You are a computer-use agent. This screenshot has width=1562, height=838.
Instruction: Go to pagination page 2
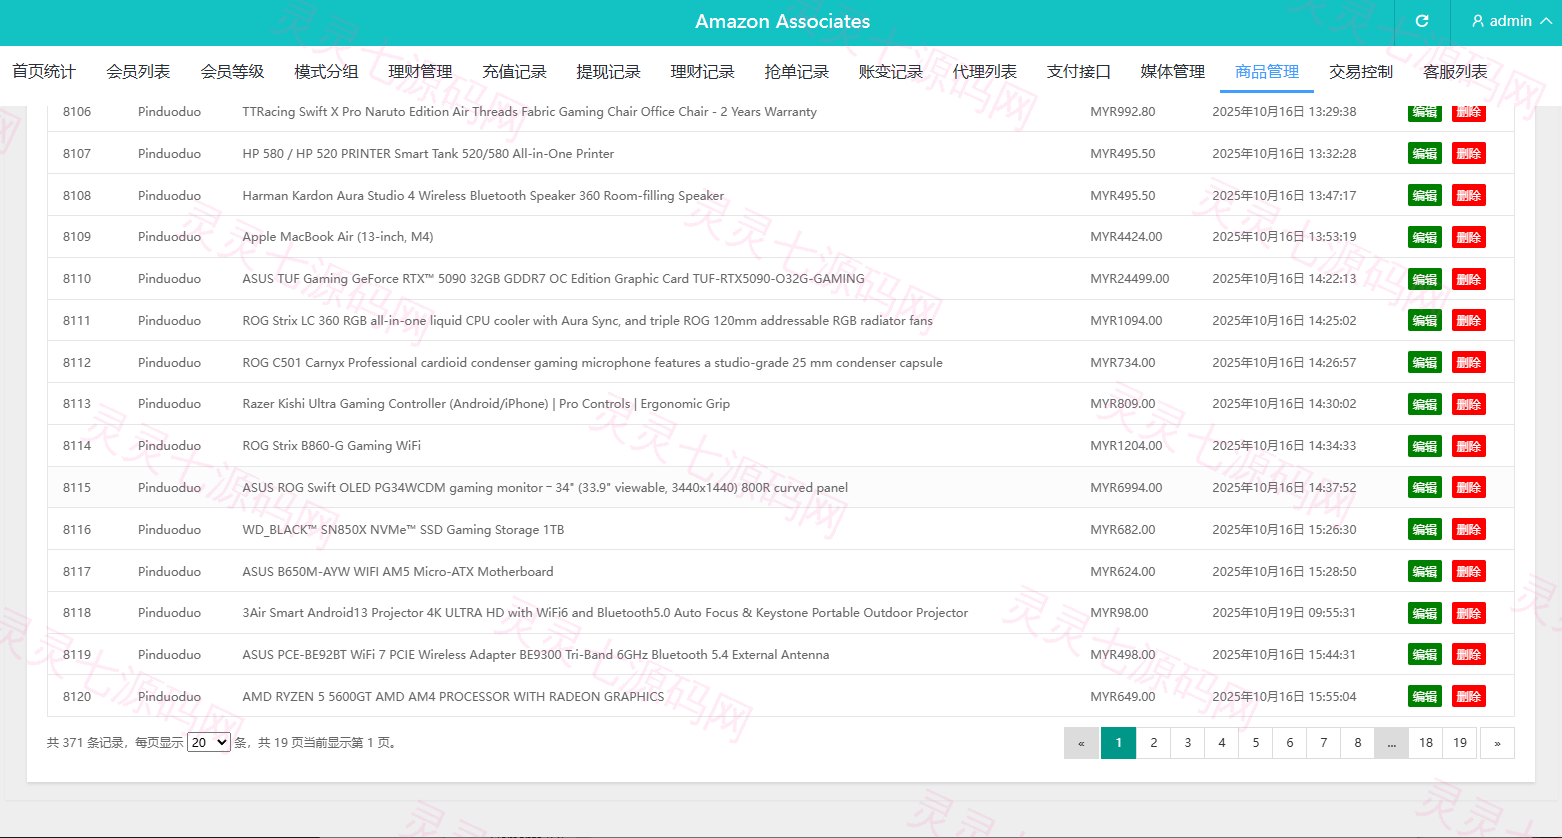pyautogui.click(x=1153, y=743)
